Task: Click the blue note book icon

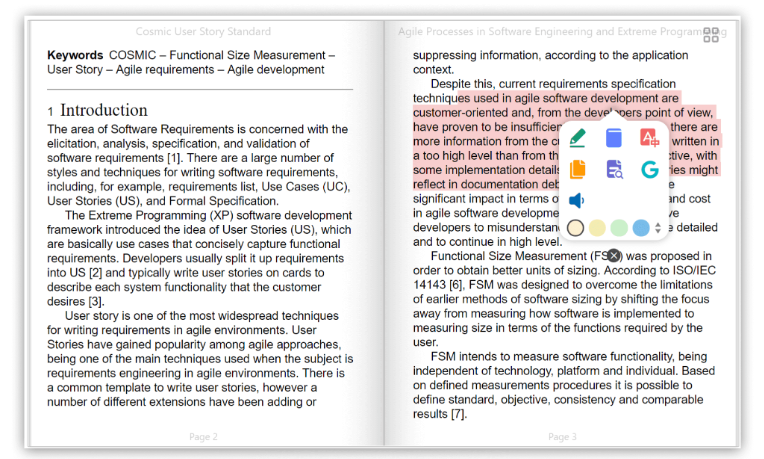Action: (x=613, y=139)
